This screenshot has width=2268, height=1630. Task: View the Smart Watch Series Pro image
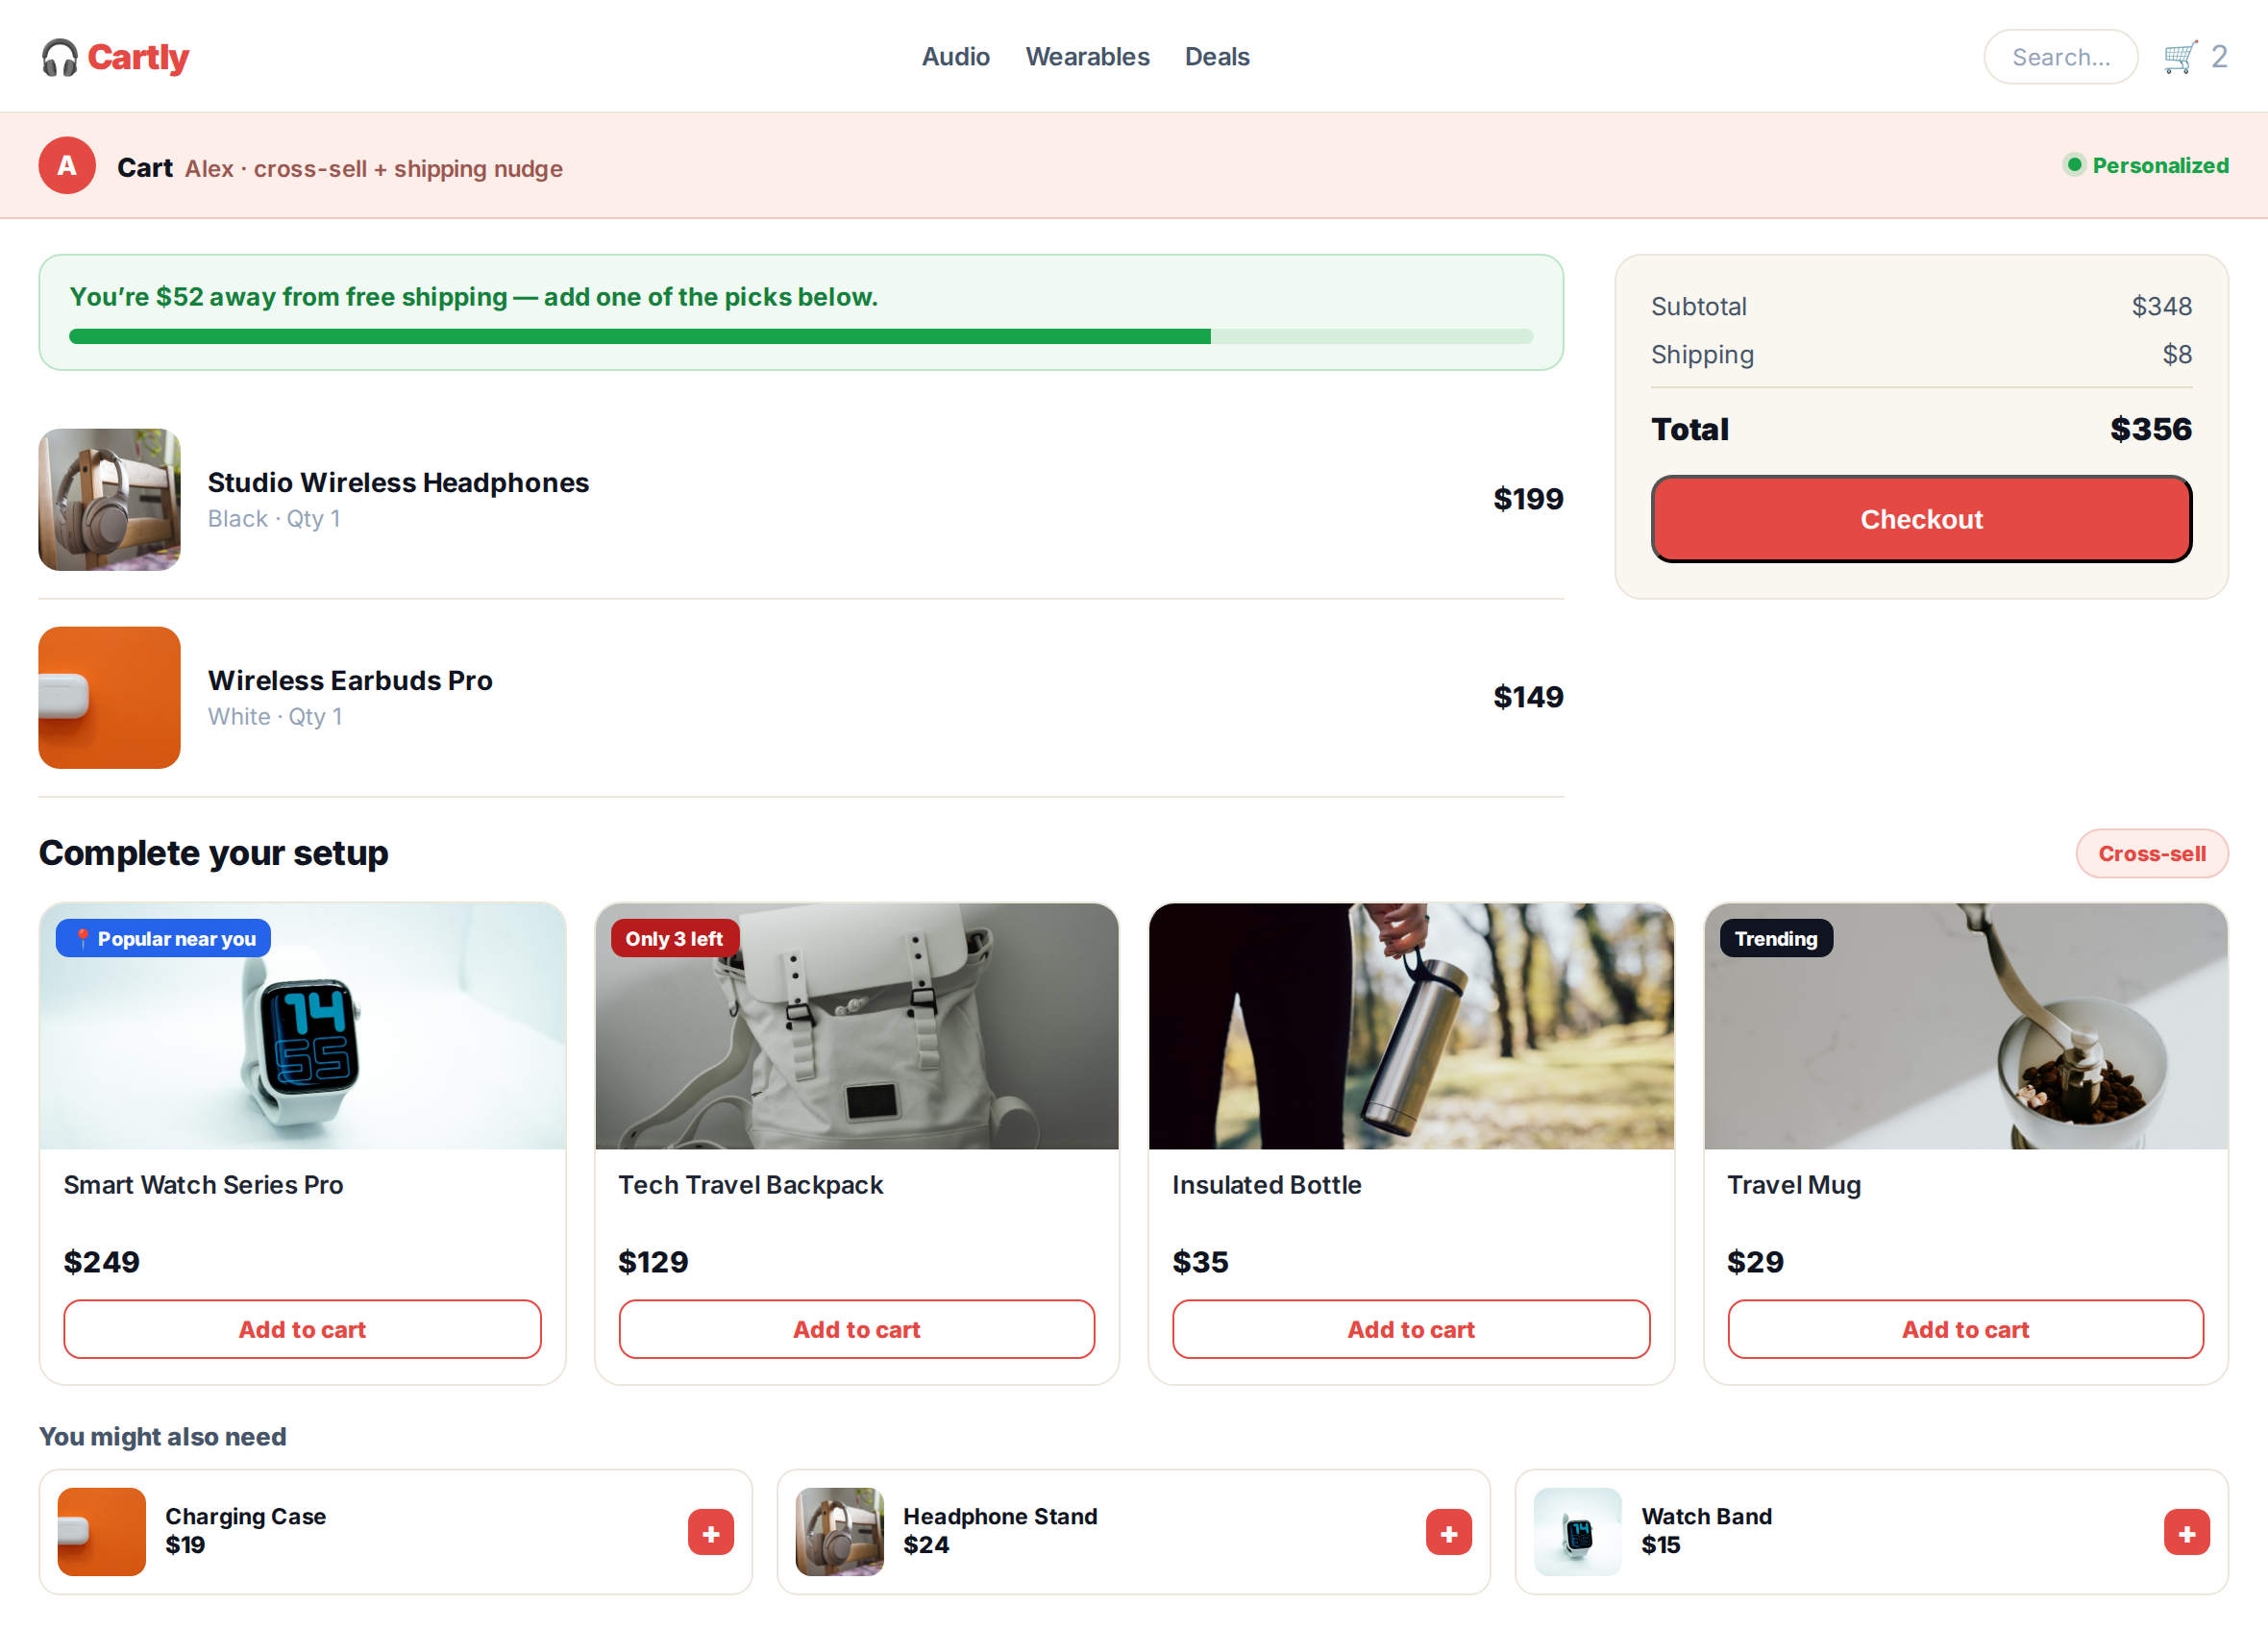pos(302,1026)
